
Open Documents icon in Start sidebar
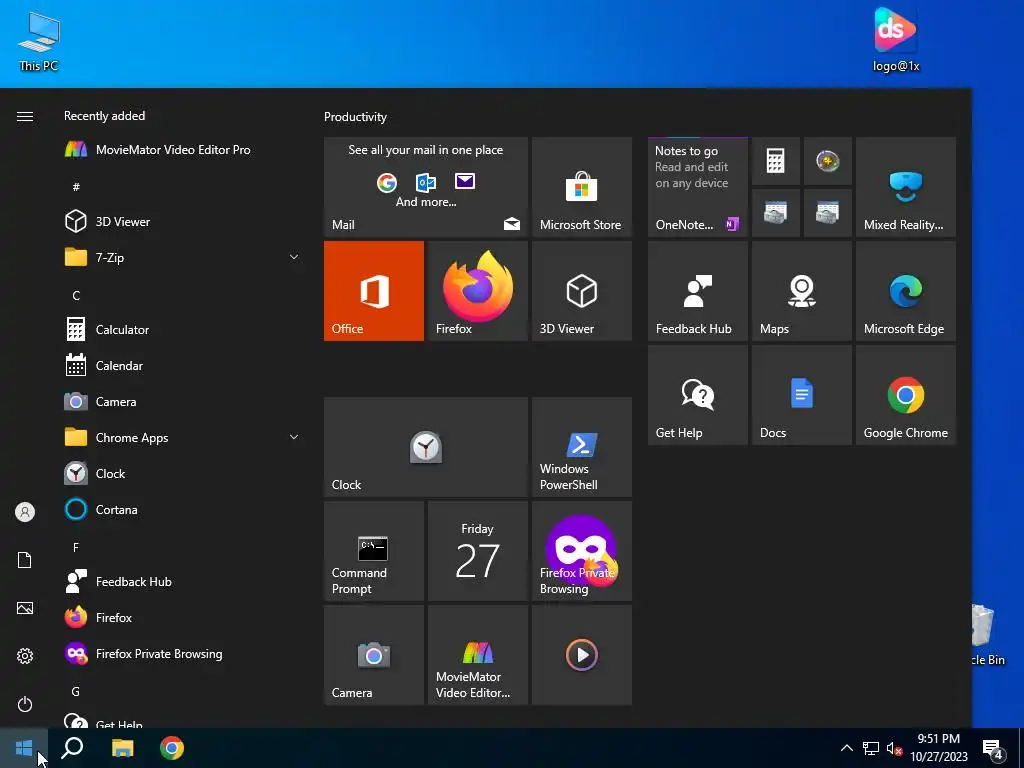click(x=25, y=560)
